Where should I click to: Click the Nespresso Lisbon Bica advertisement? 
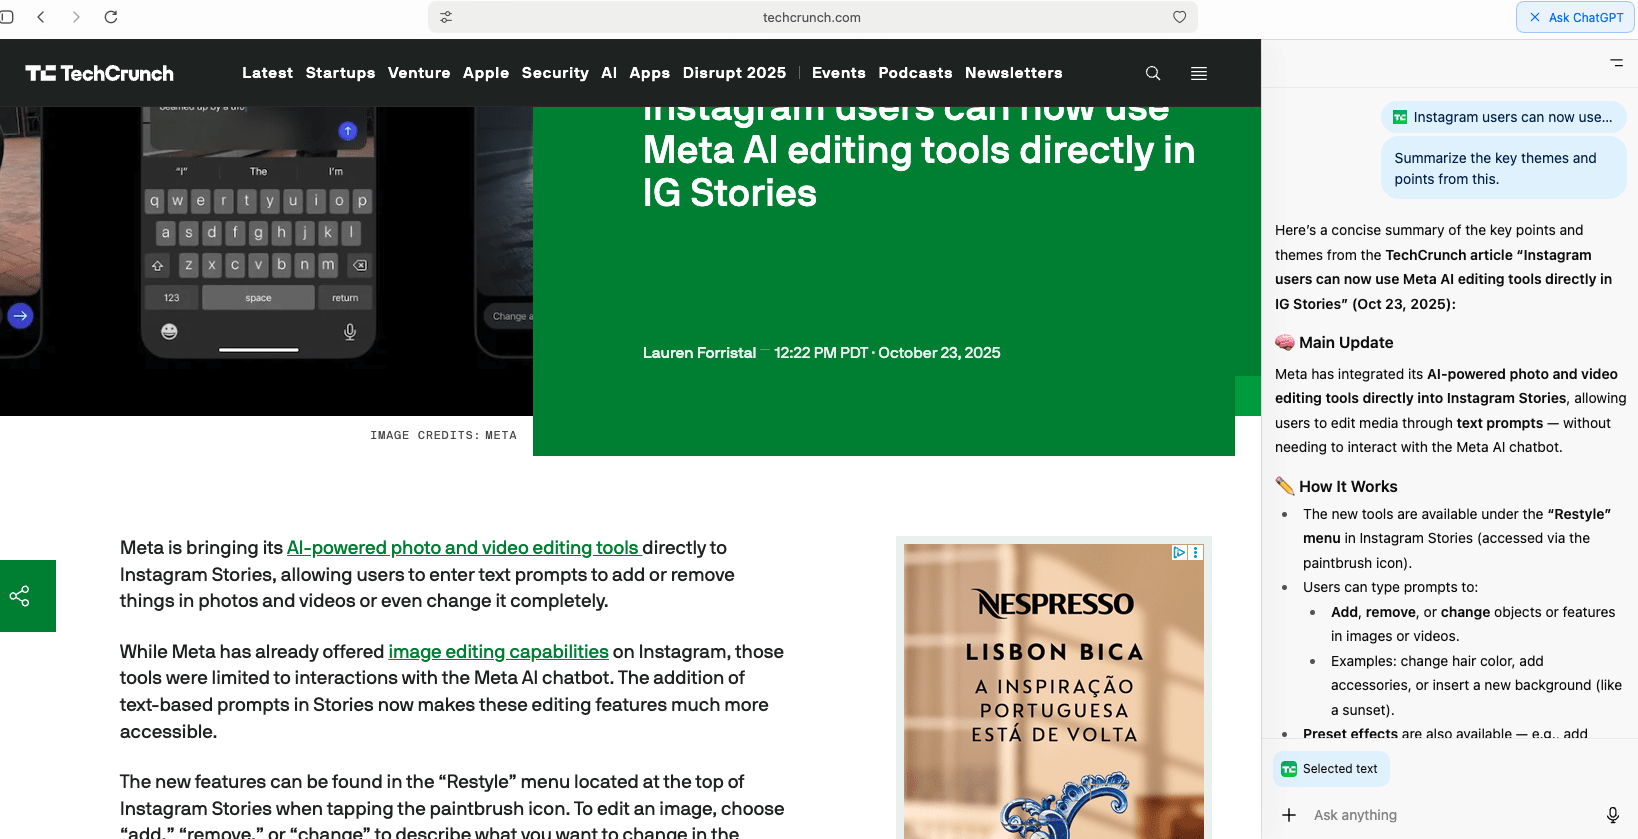pyautogui.click(x=1054, y=690)
